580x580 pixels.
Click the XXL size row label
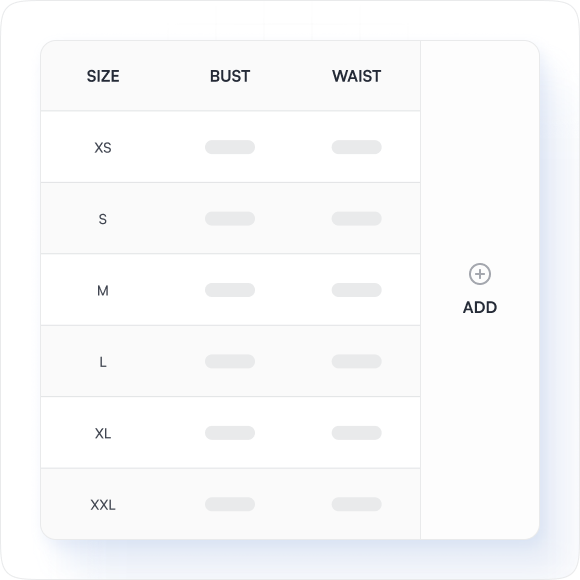[103, 505]
